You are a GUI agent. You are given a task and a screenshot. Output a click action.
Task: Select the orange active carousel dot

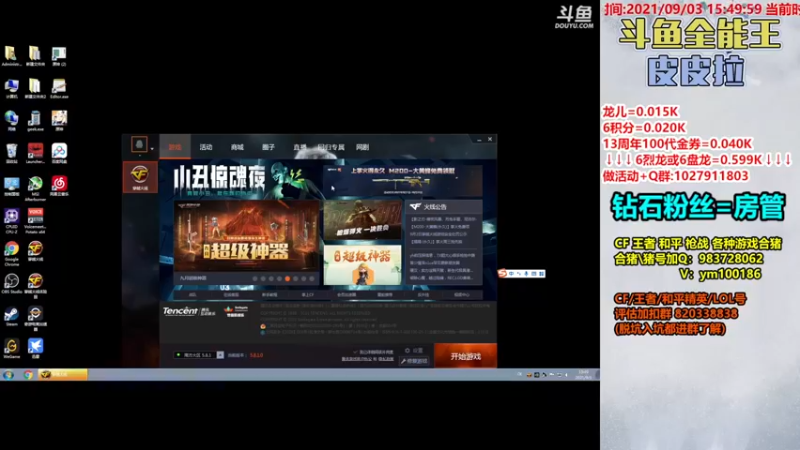coord(288,279)
